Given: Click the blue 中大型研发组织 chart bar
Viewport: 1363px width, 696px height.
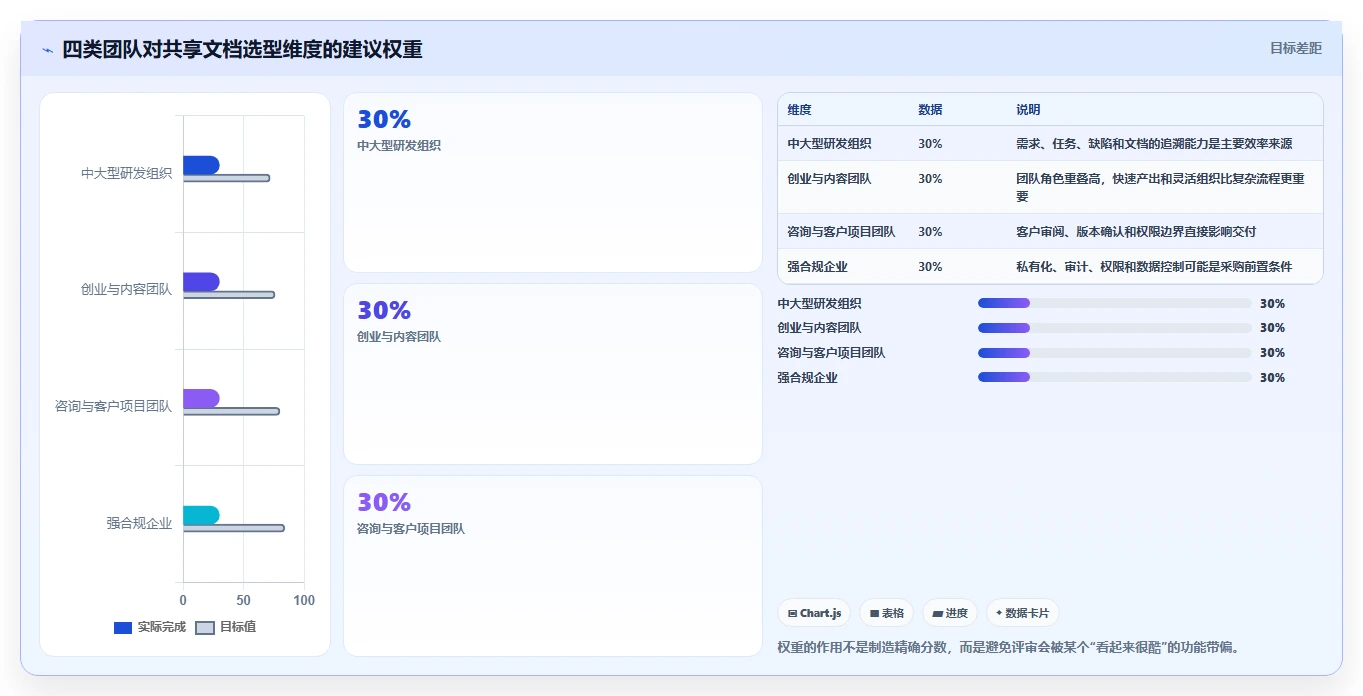Looking at the screenshot, I should [201, 165].
